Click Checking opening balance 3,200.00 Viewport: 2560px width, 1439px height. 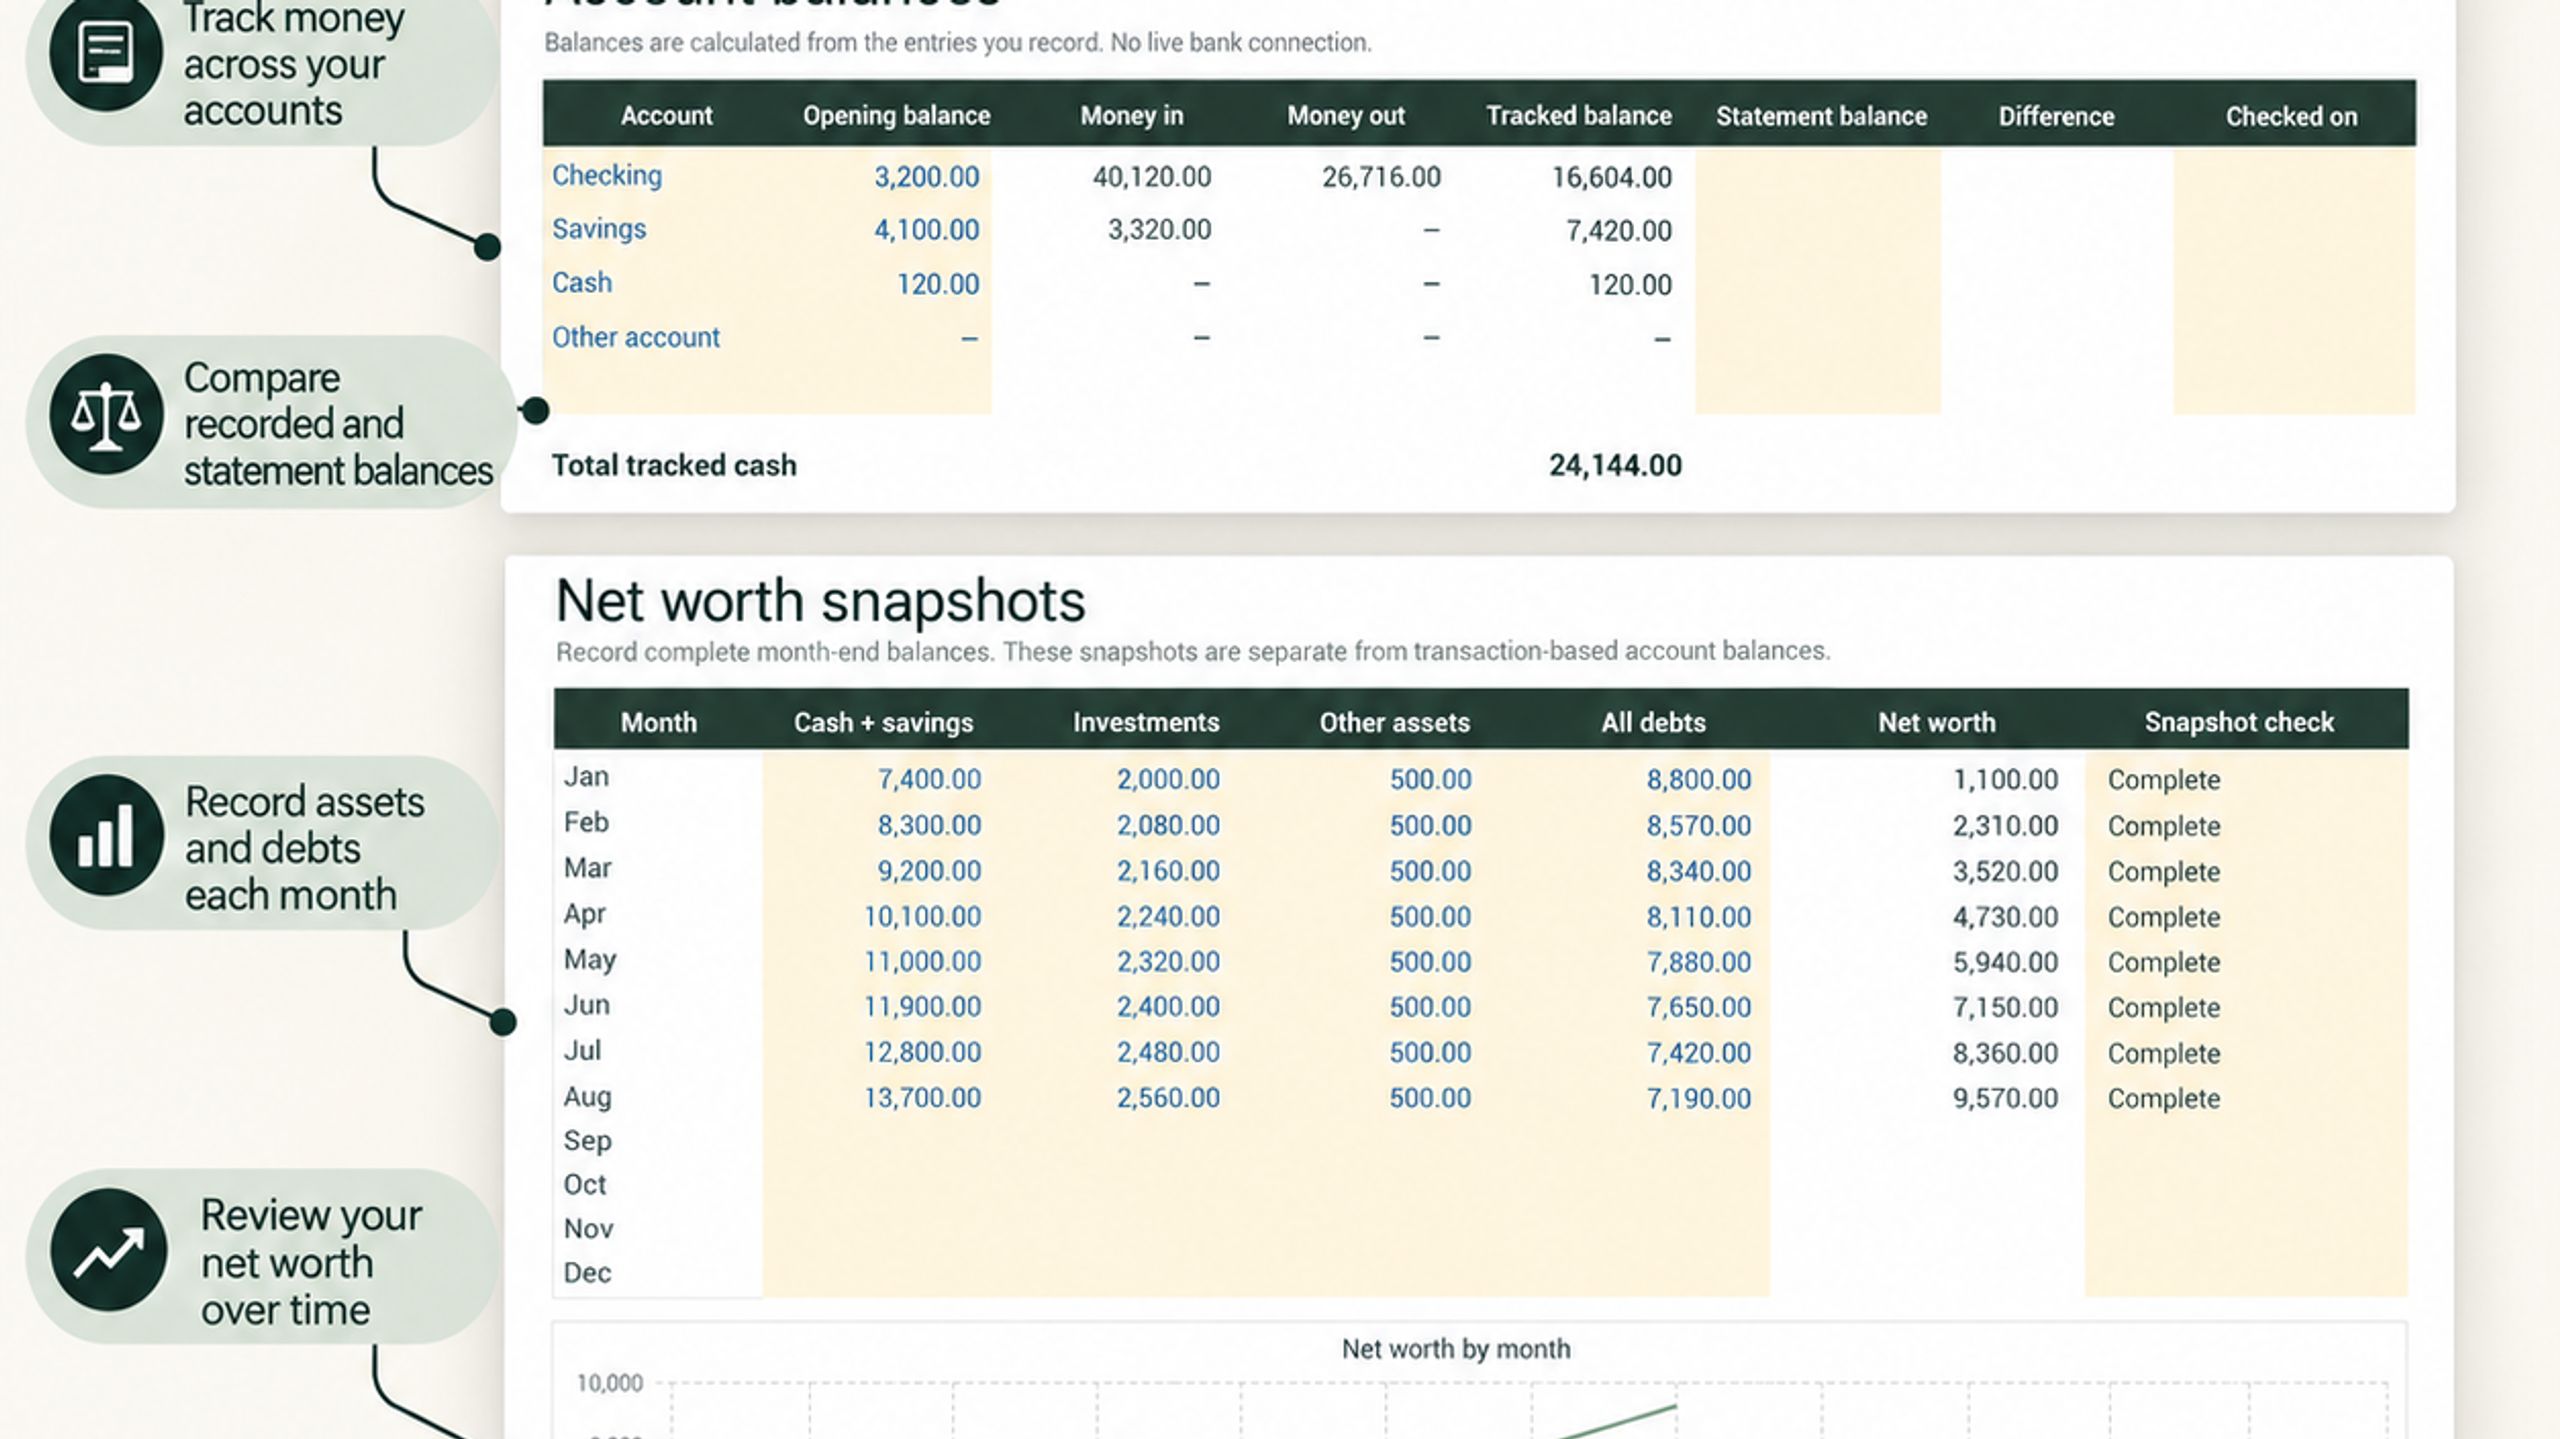coord(927,177)
